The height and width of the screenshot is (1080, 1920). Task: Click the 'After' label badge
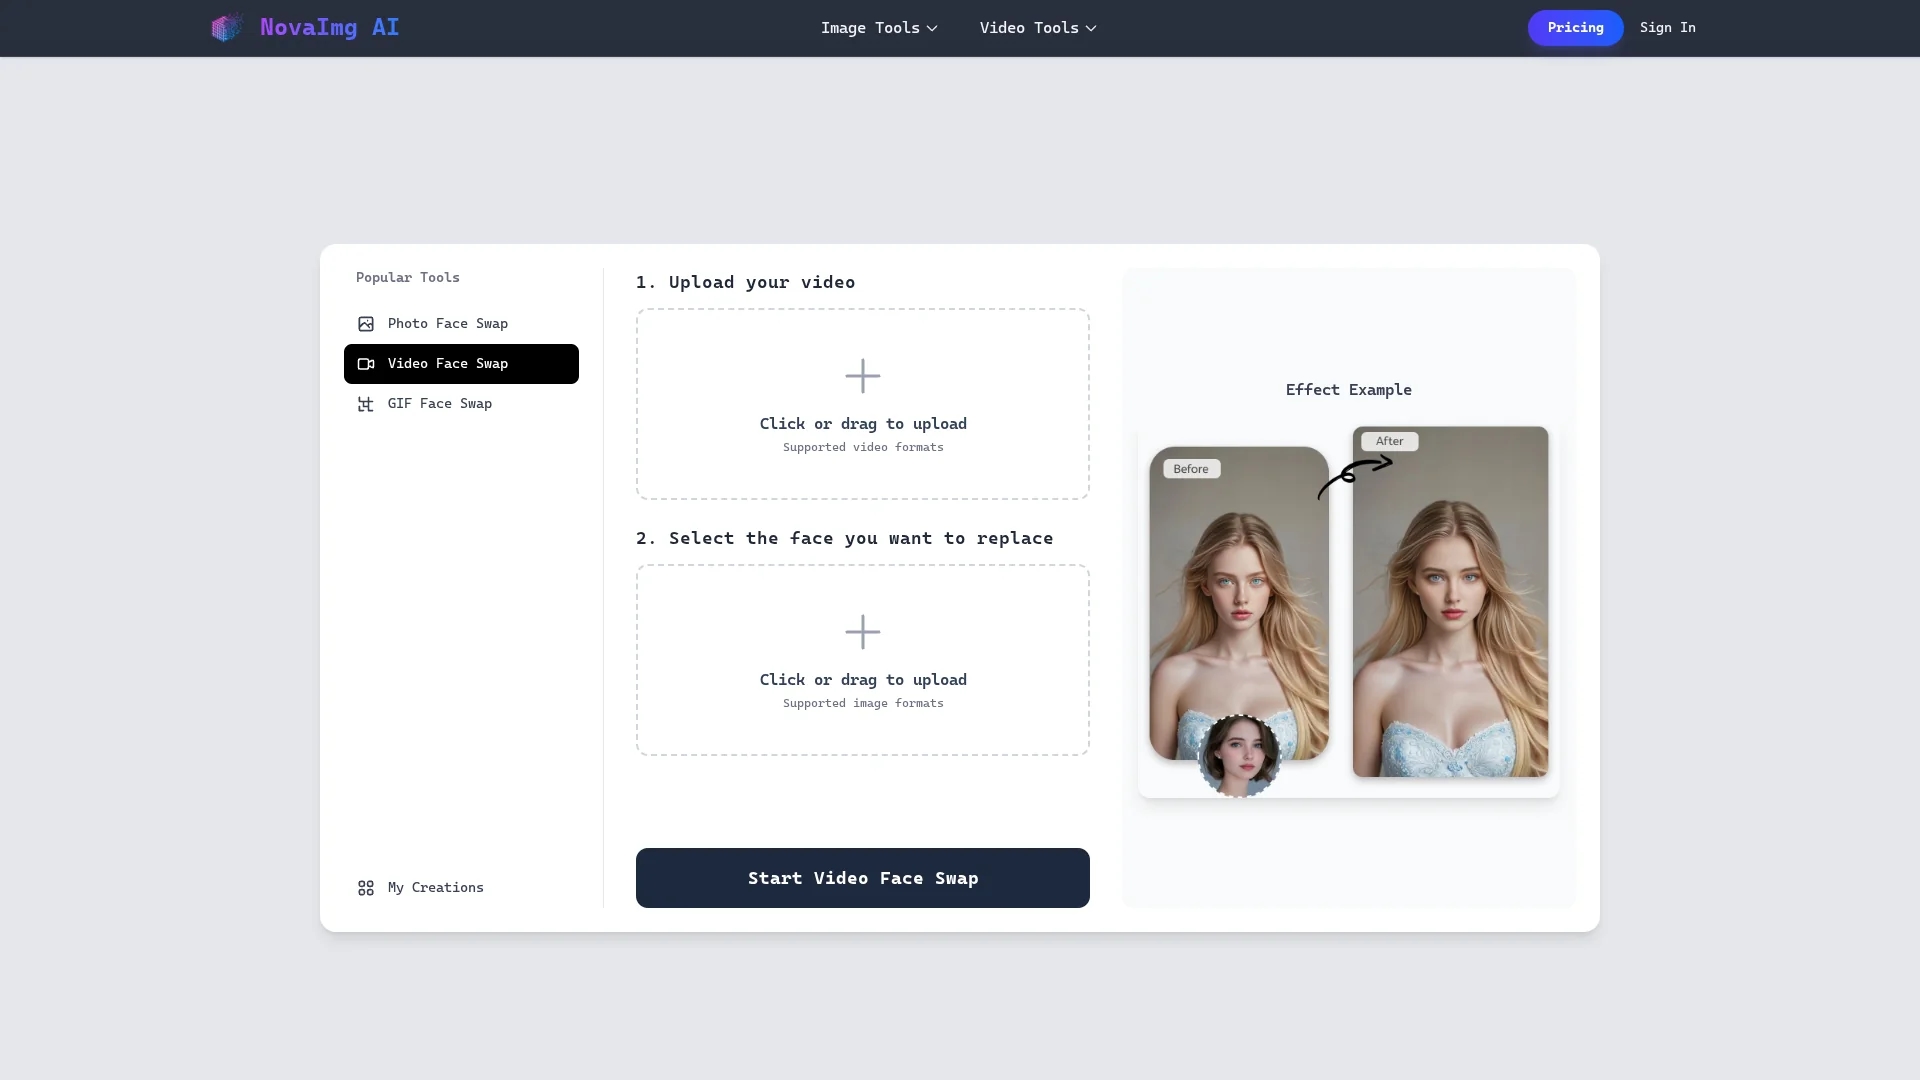[1389, 441]
